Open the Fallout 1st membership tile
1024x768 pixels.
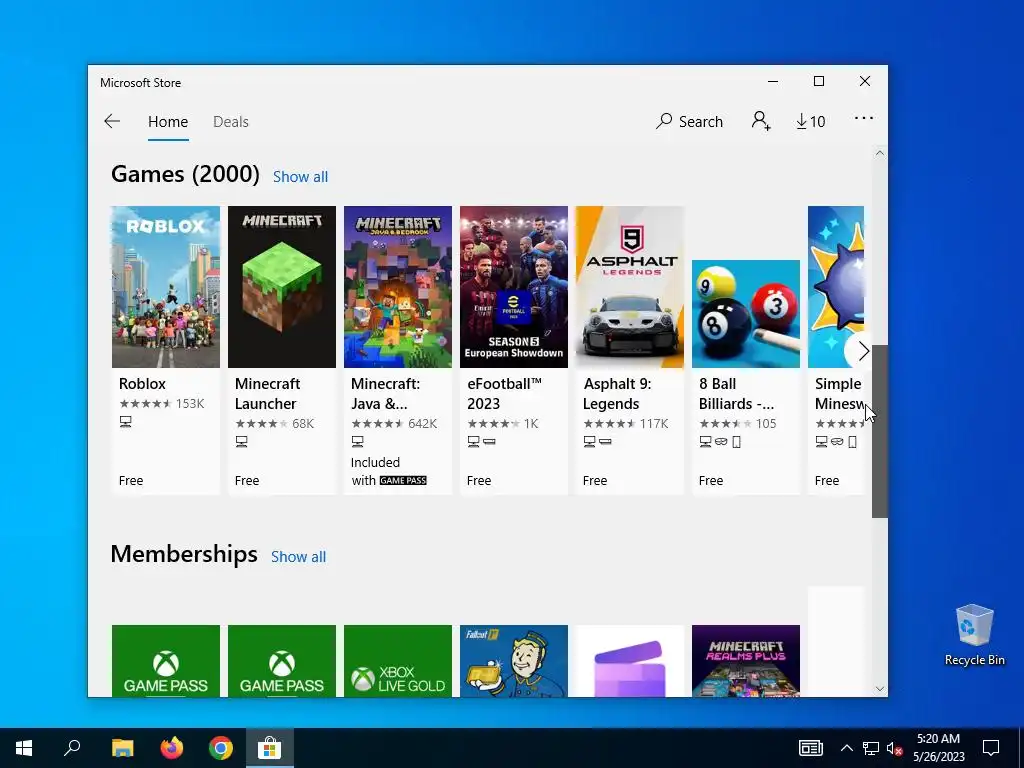[514, 661]
